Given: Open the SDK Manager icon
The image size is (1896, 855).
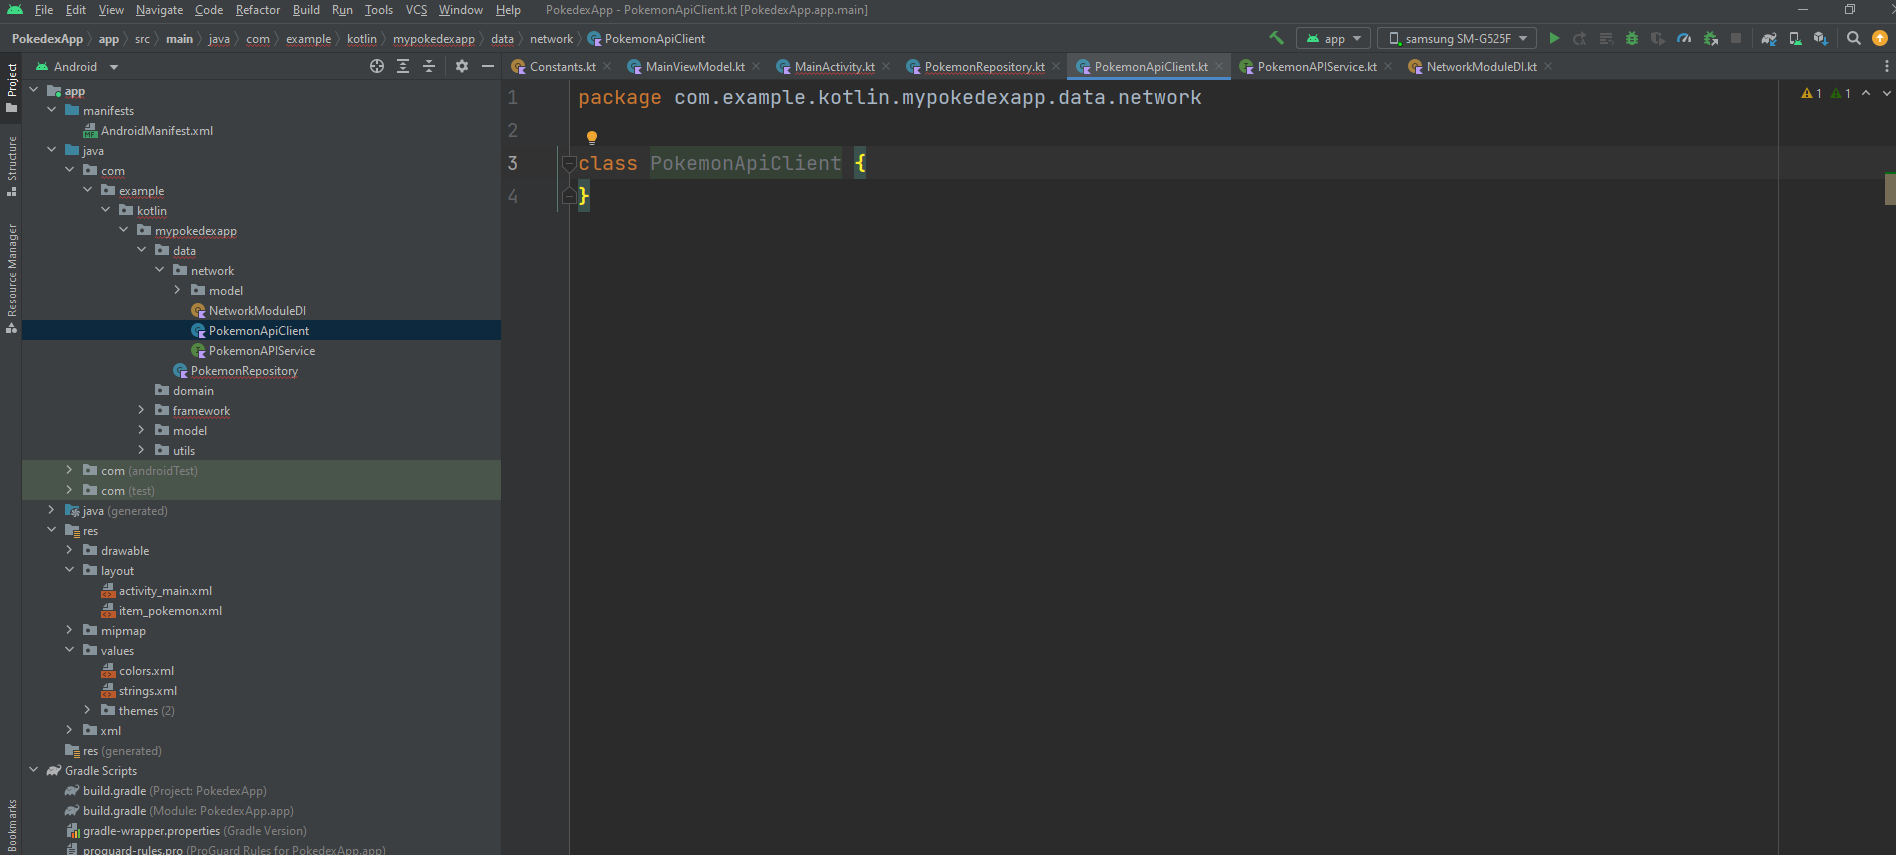Looking at the screenshot, I should coord(1821,38).
